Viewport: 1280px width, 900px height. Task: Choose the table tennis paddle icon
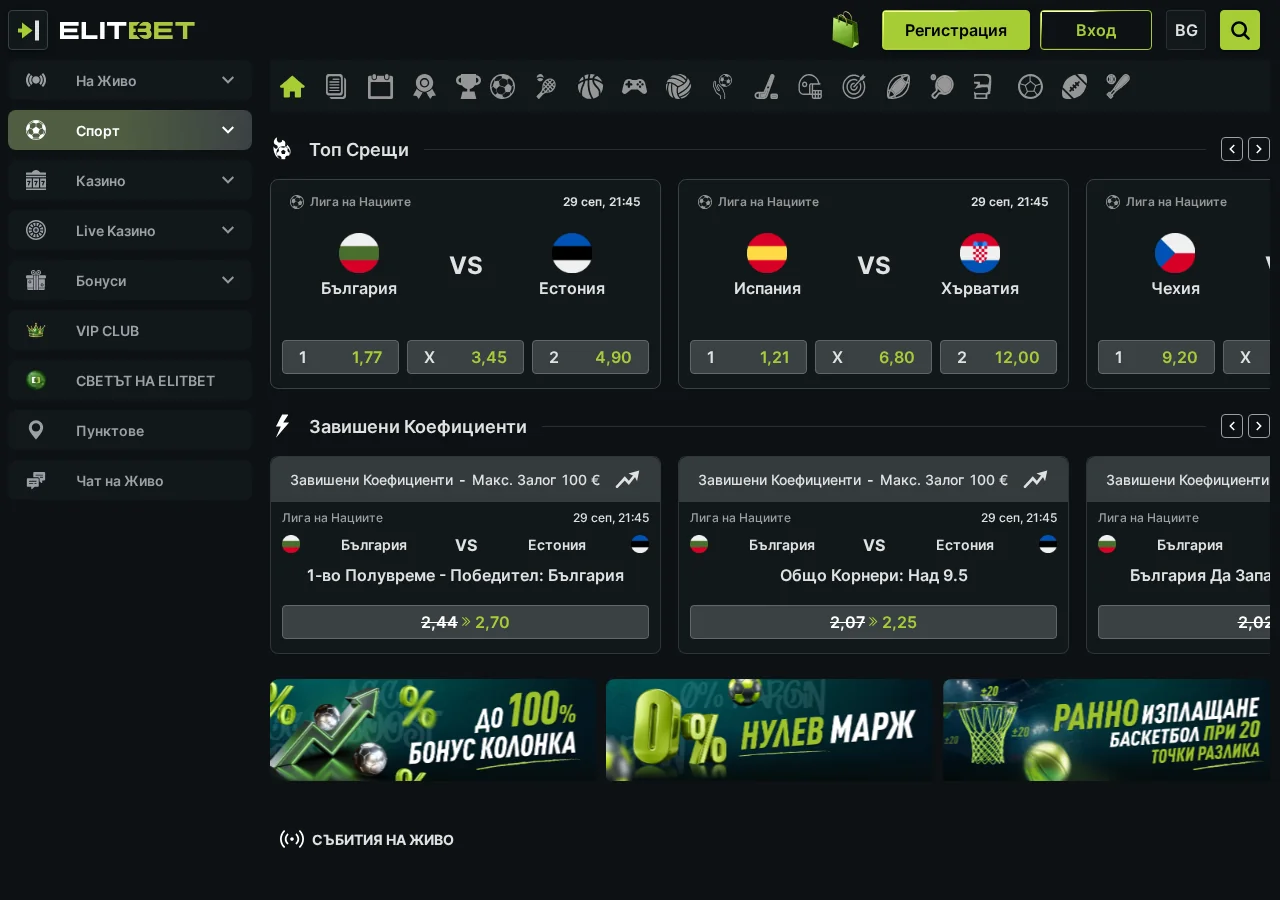point(941,87)
